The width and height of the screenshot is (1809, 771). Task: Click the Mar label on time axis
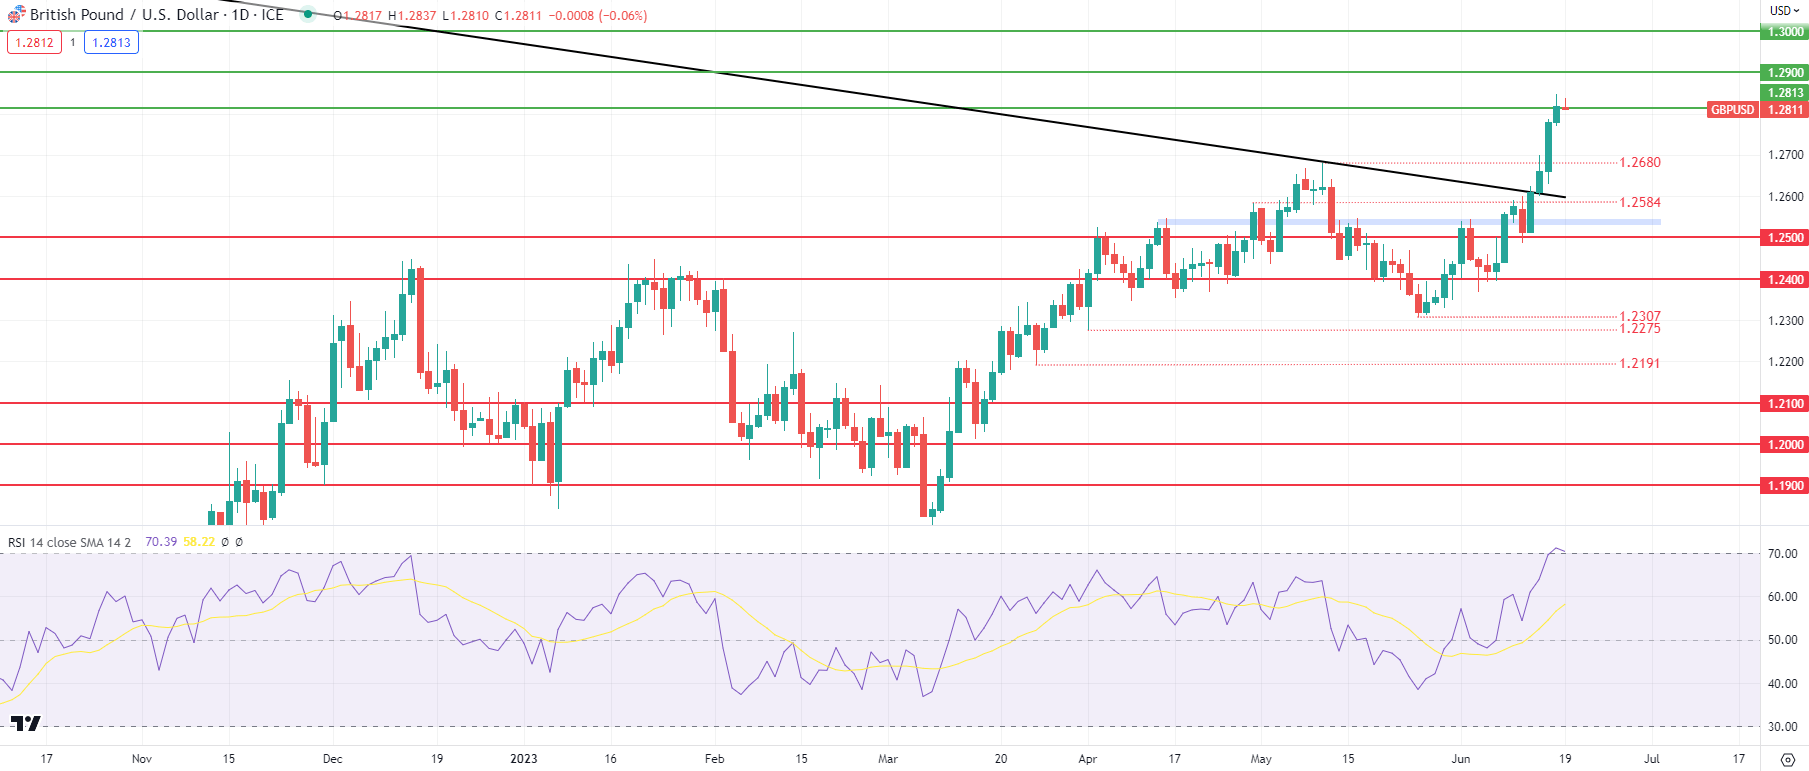click(888, 759)
